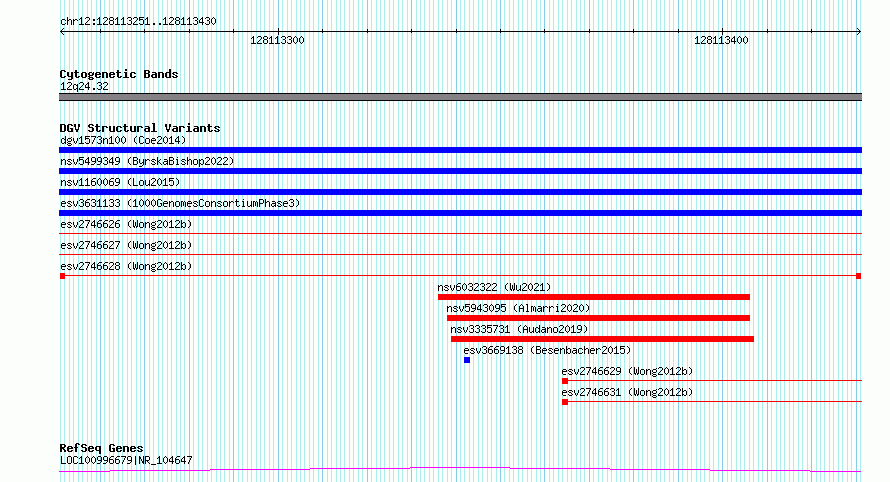Click the blue bar under nsv5499349
Image resolution: width=890 pixels, height=482 pixels.
460,171
